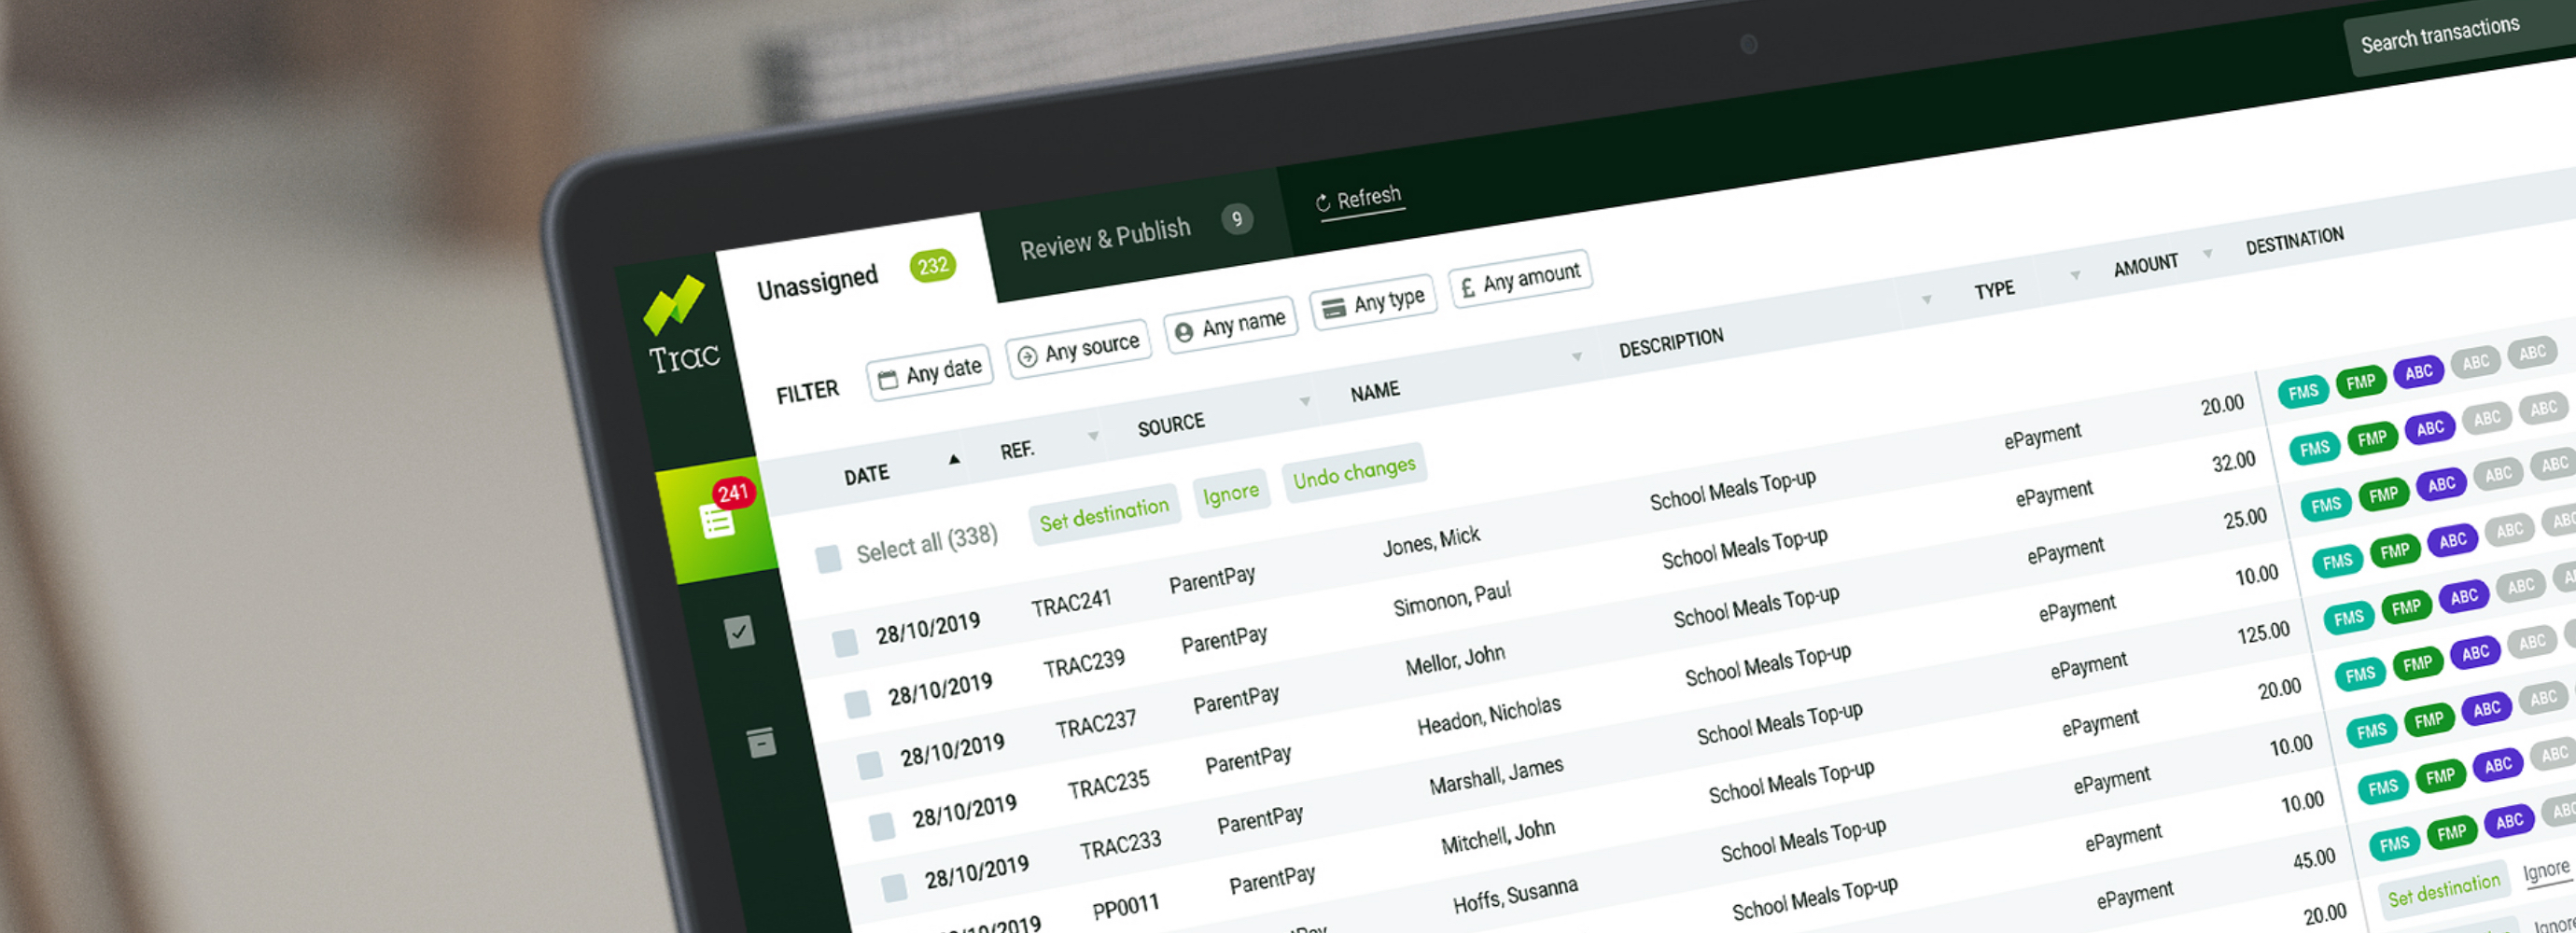The height and width of the screenshot is (933, 2576).
Task: Select FMP tag for the 20.00 Jones row
Action: (2360, 382)
